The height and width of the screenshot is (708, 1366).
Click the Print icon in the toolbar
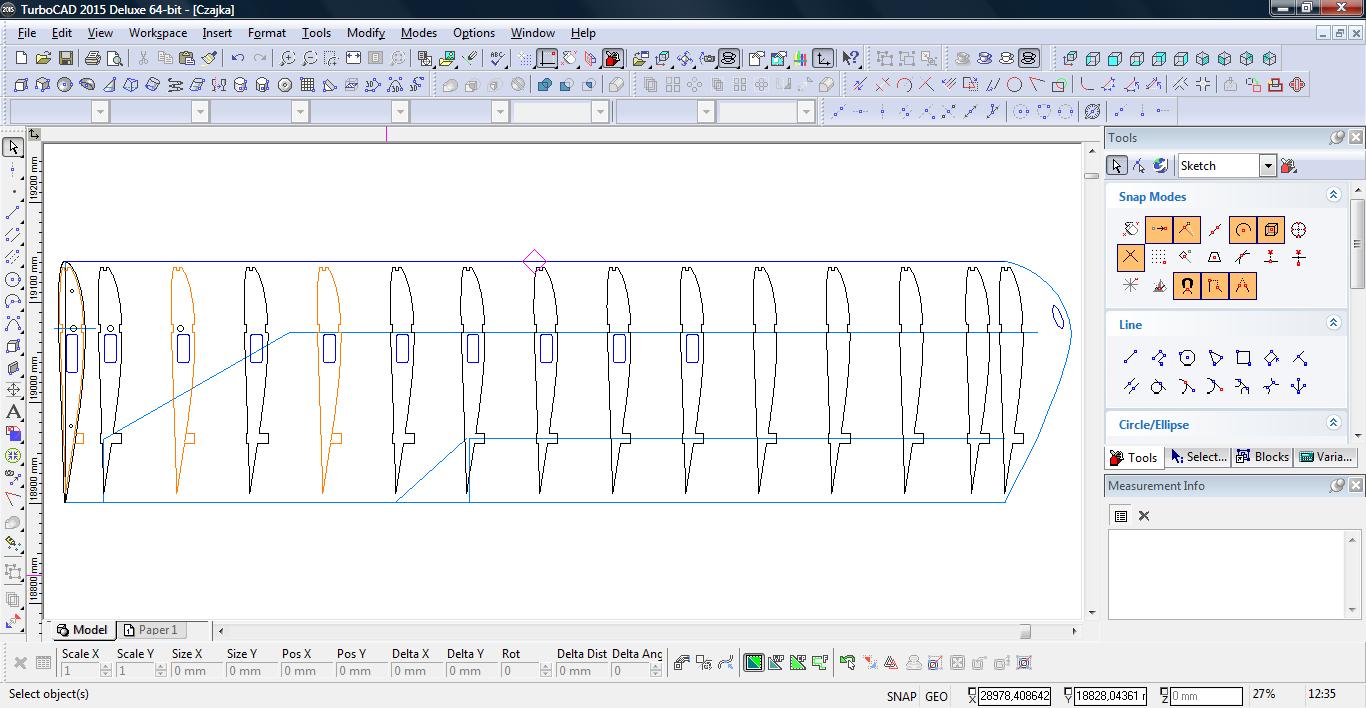[x=94, y=59]
